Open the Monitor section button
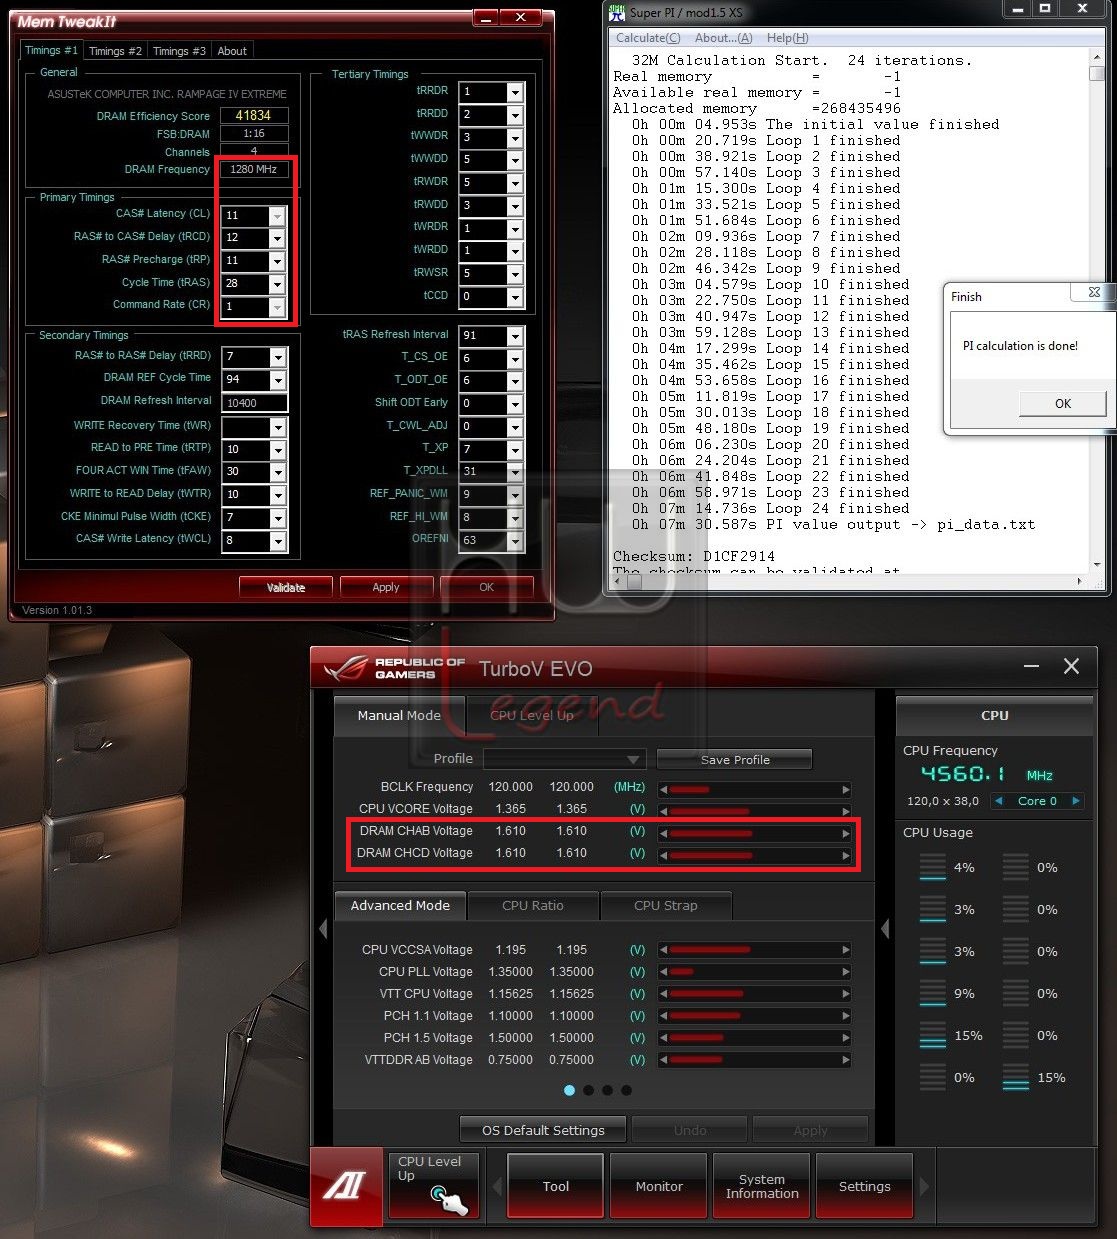The width and height of the screenshot is (1117, 1239). [659, 1186]
